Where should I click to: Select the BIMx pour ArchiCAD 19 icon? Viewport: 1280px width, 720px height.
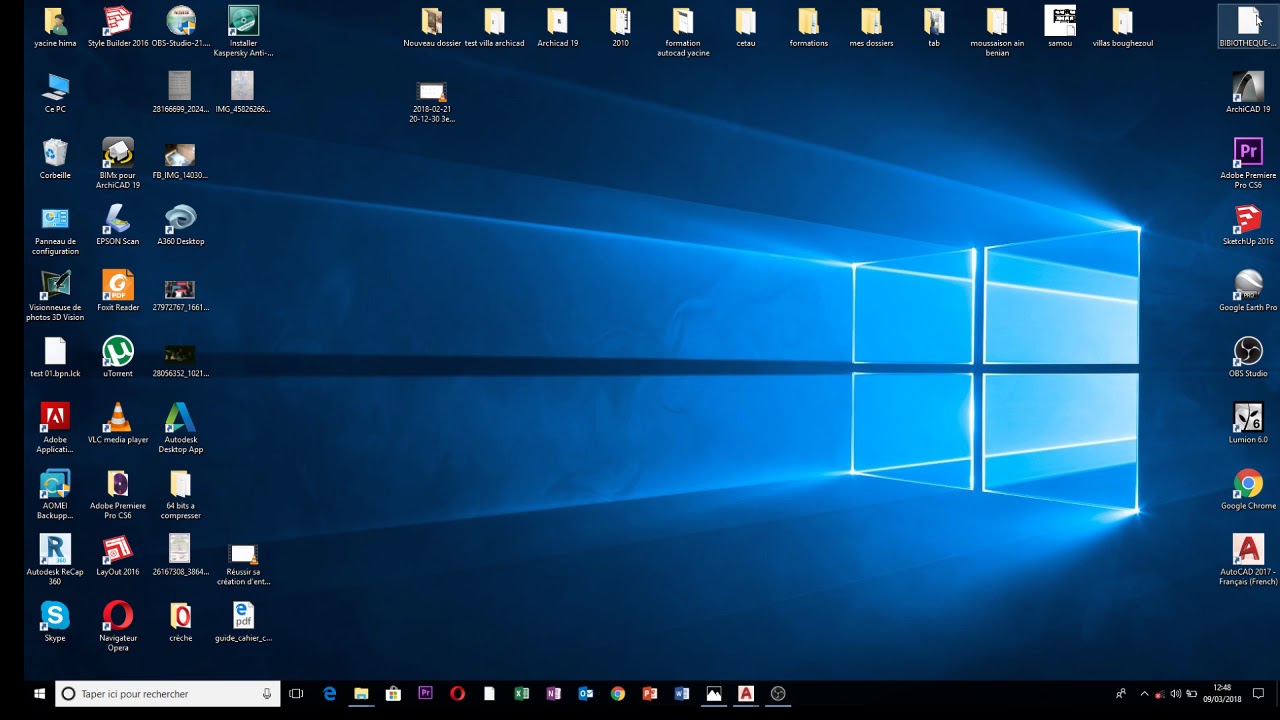click(118, 163)
